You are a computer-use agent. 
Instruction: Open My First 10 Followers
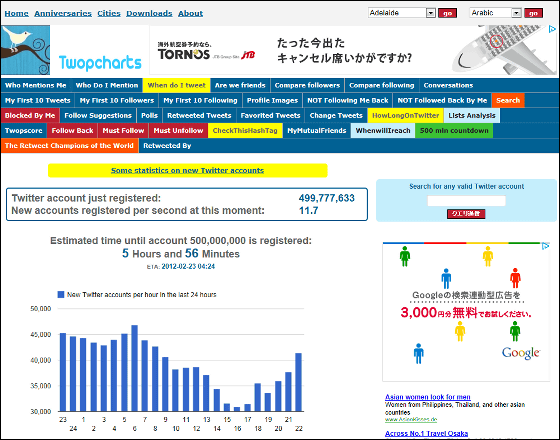click(117, 100)
